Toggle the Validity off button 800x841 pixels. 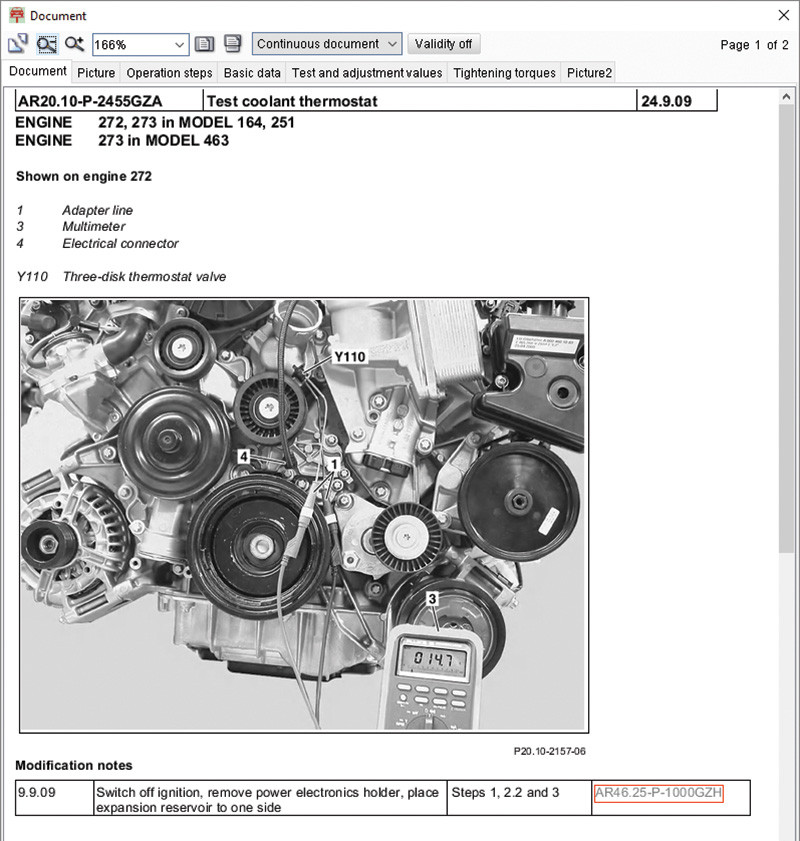pyautogui.click(x=443, y=44)
